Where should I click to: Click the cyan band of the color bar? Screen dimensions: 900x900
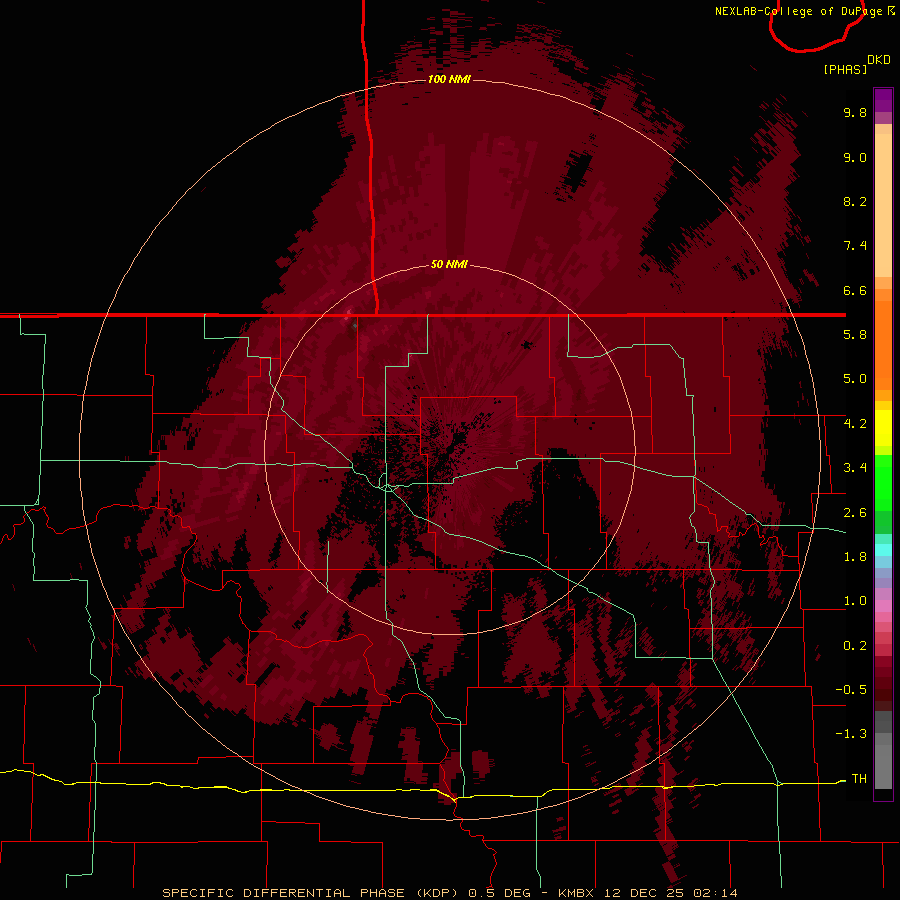coord(883,550)
